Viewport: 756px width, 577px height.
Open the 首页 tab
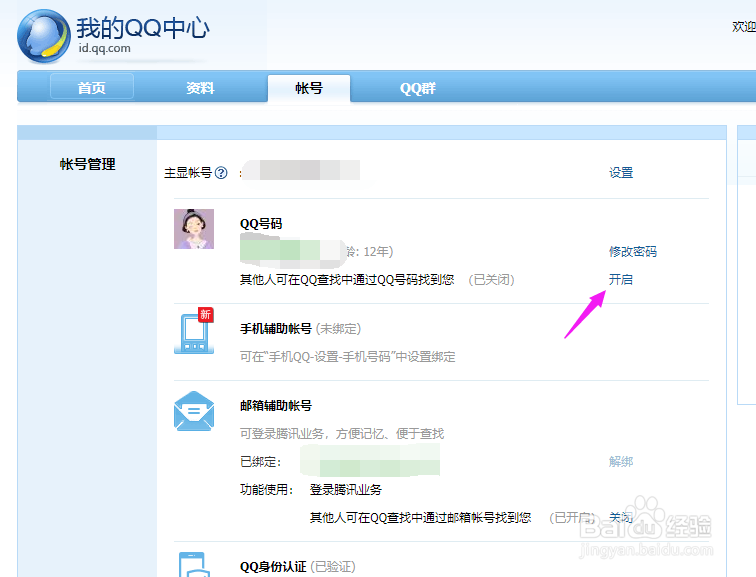pyautogui.click(x=92, y=88)
